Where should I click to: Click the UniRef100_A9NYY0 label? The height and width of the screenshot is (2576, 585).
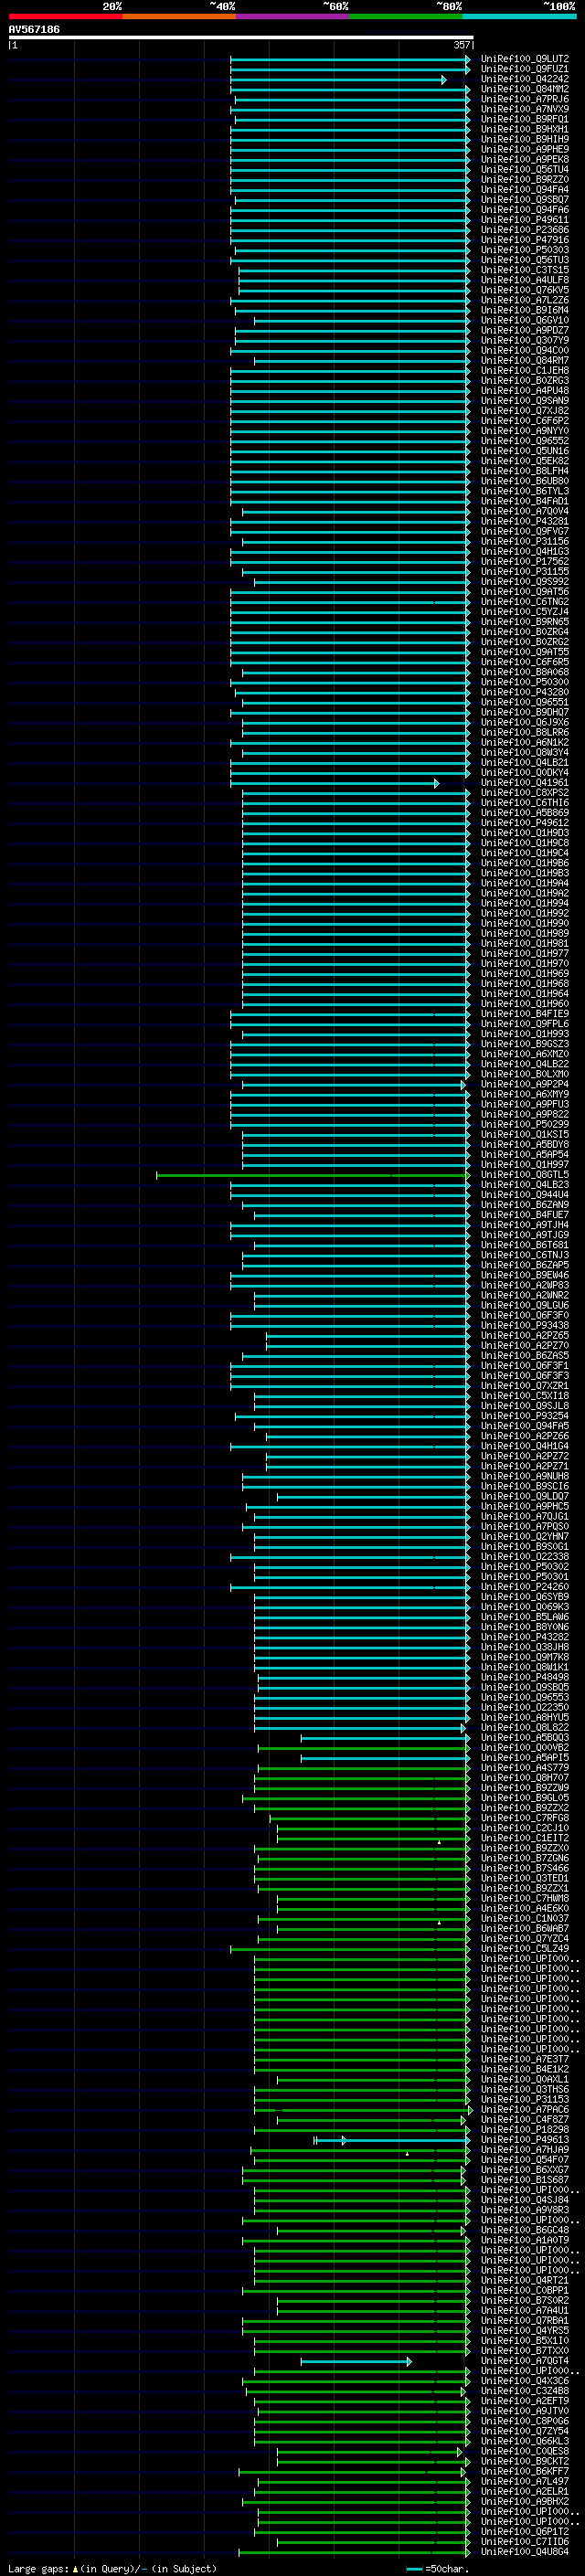tap(525, 431)
